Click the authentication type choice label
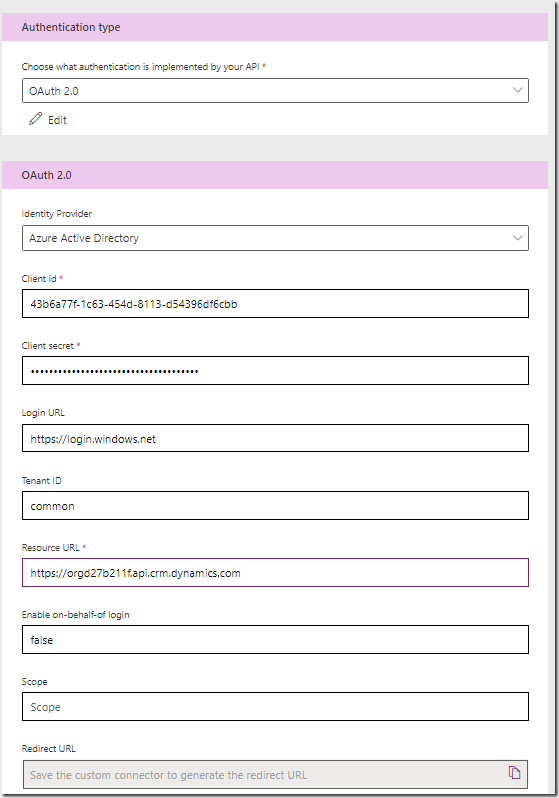 tap(141, 67)
